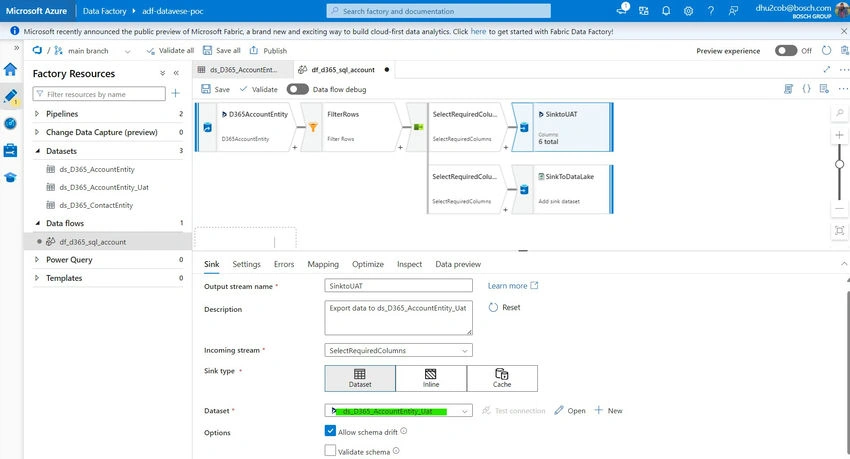
Task: Collapse the Datasets group
Action: (x=37, y=151)
